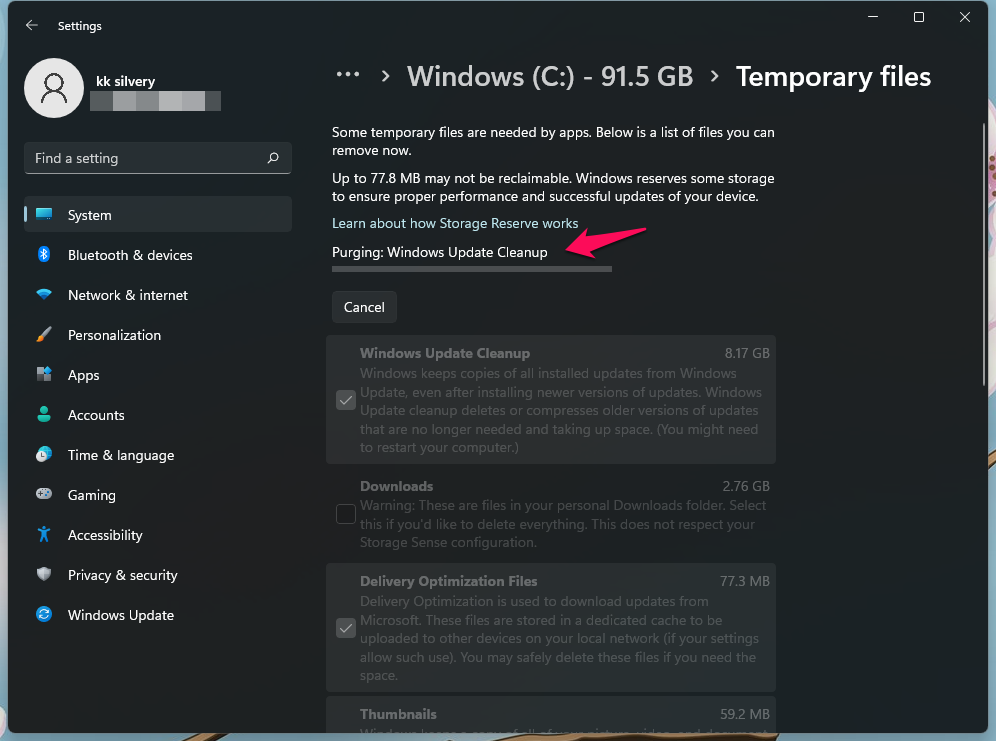This screenshot has height=741, width=996.
Task: Click the Privacy shield icon
Action: [x=44, y=575]
